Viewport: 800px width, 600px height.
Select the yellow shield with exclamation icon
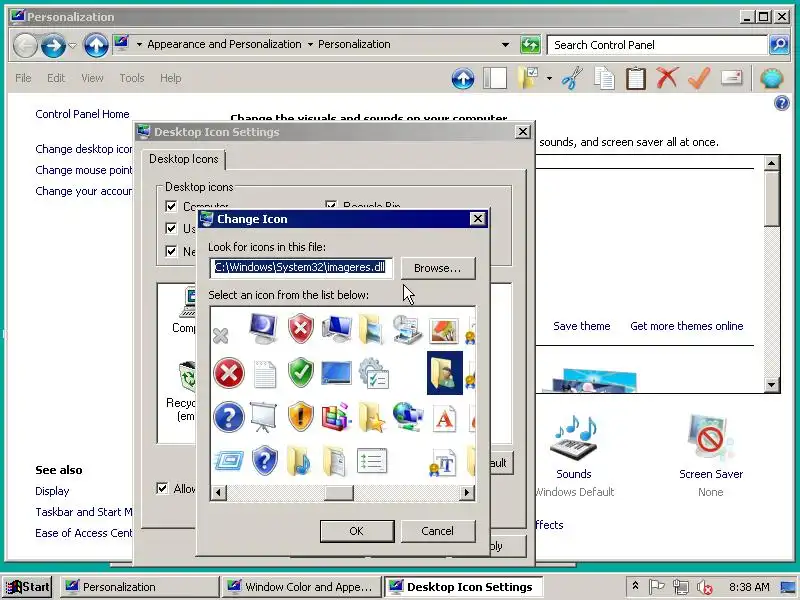pos(301,417)
